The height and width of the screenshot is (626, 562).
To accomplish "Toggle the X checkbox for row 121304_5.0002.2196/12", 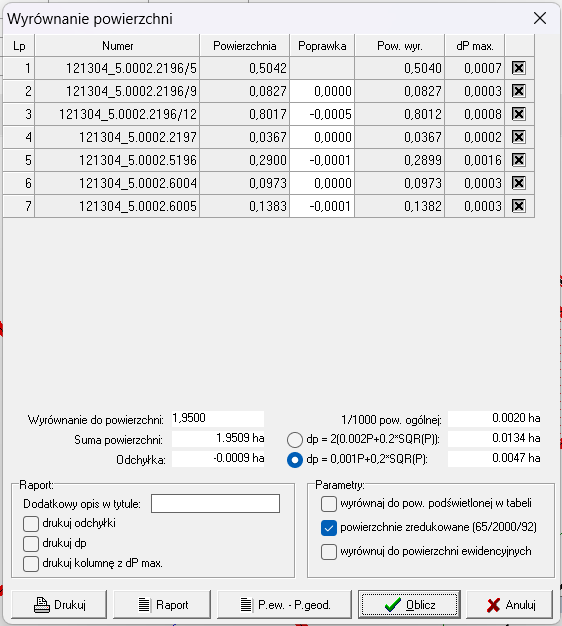I will pos(518,114).
